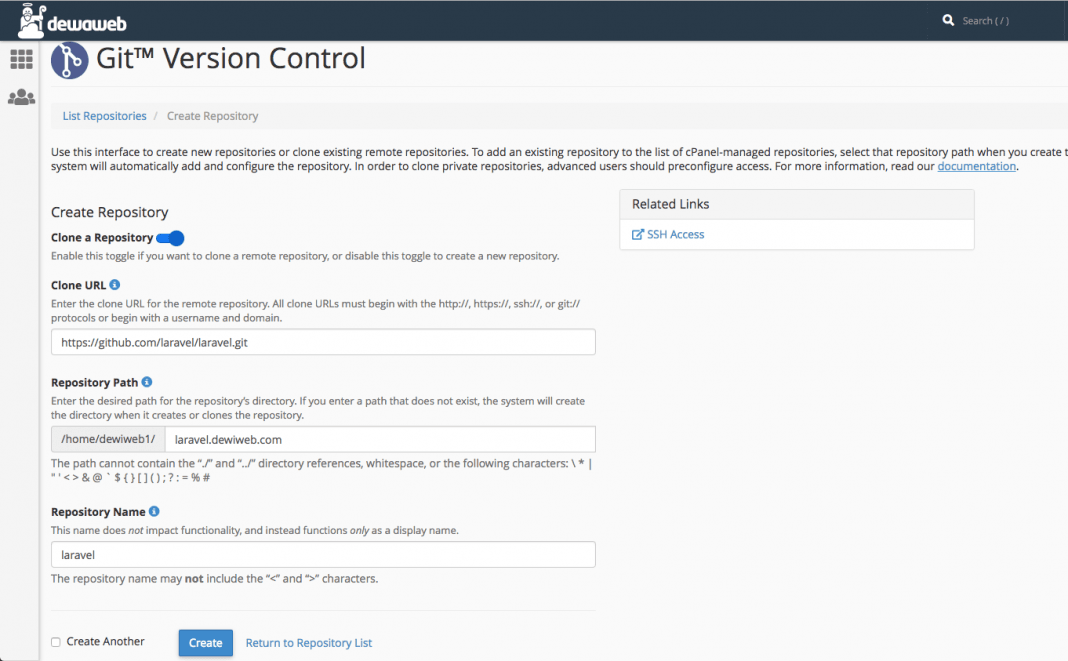Go to List Repositories breadcrumb
The image size is (1068, 661).
click(x=104, y=116)
